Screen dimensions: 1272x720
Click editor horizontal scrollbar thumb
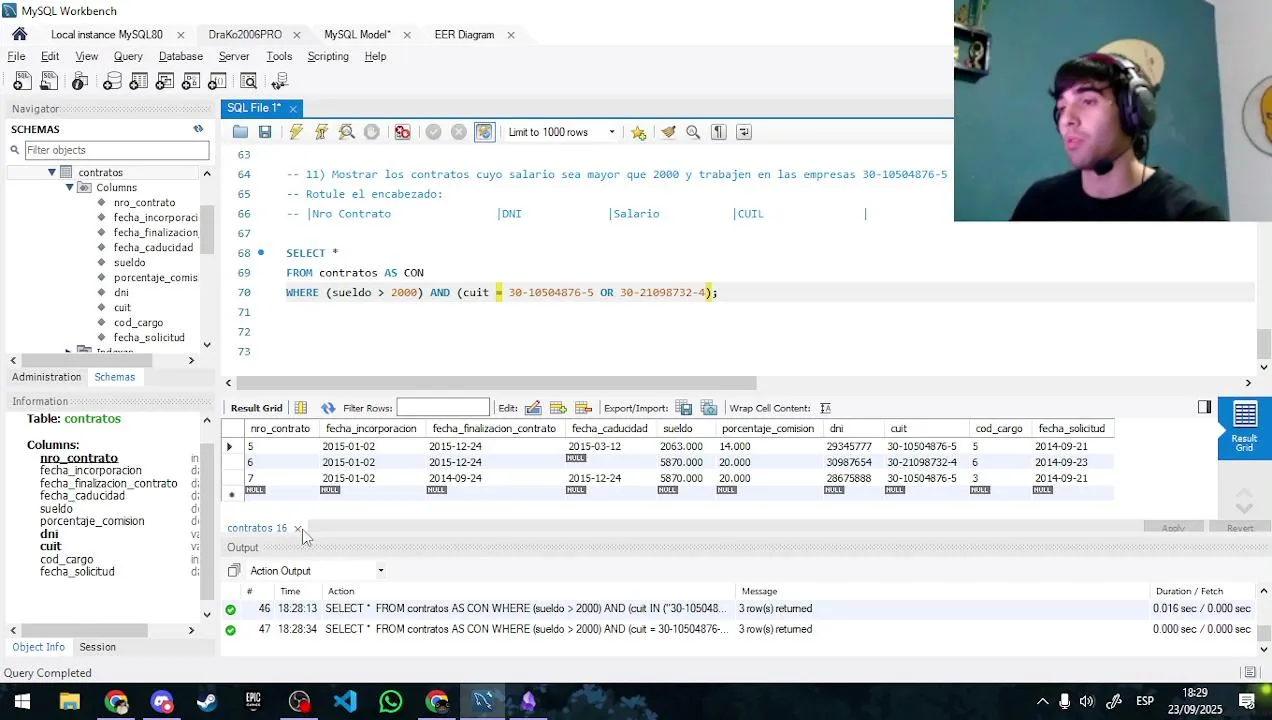pyautogui.click(x=497, y=383)
